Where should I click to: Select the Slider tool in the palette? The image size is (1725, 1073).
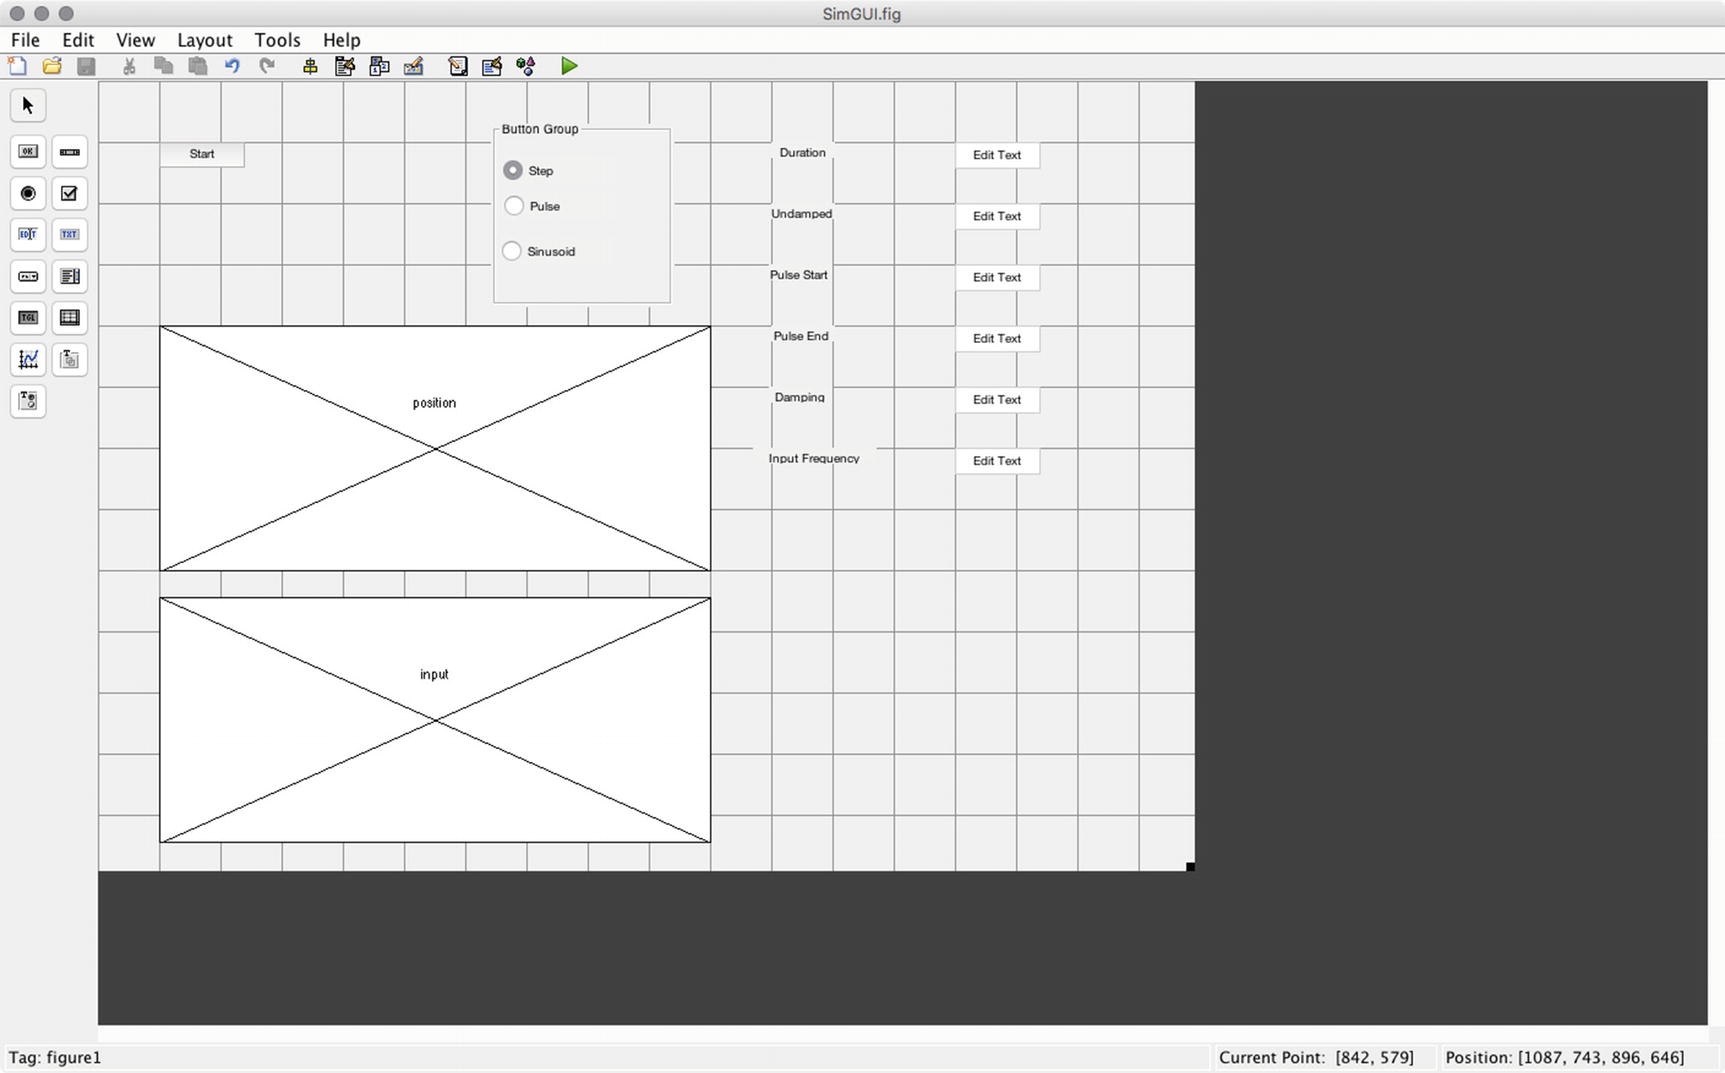coord(69,151)
